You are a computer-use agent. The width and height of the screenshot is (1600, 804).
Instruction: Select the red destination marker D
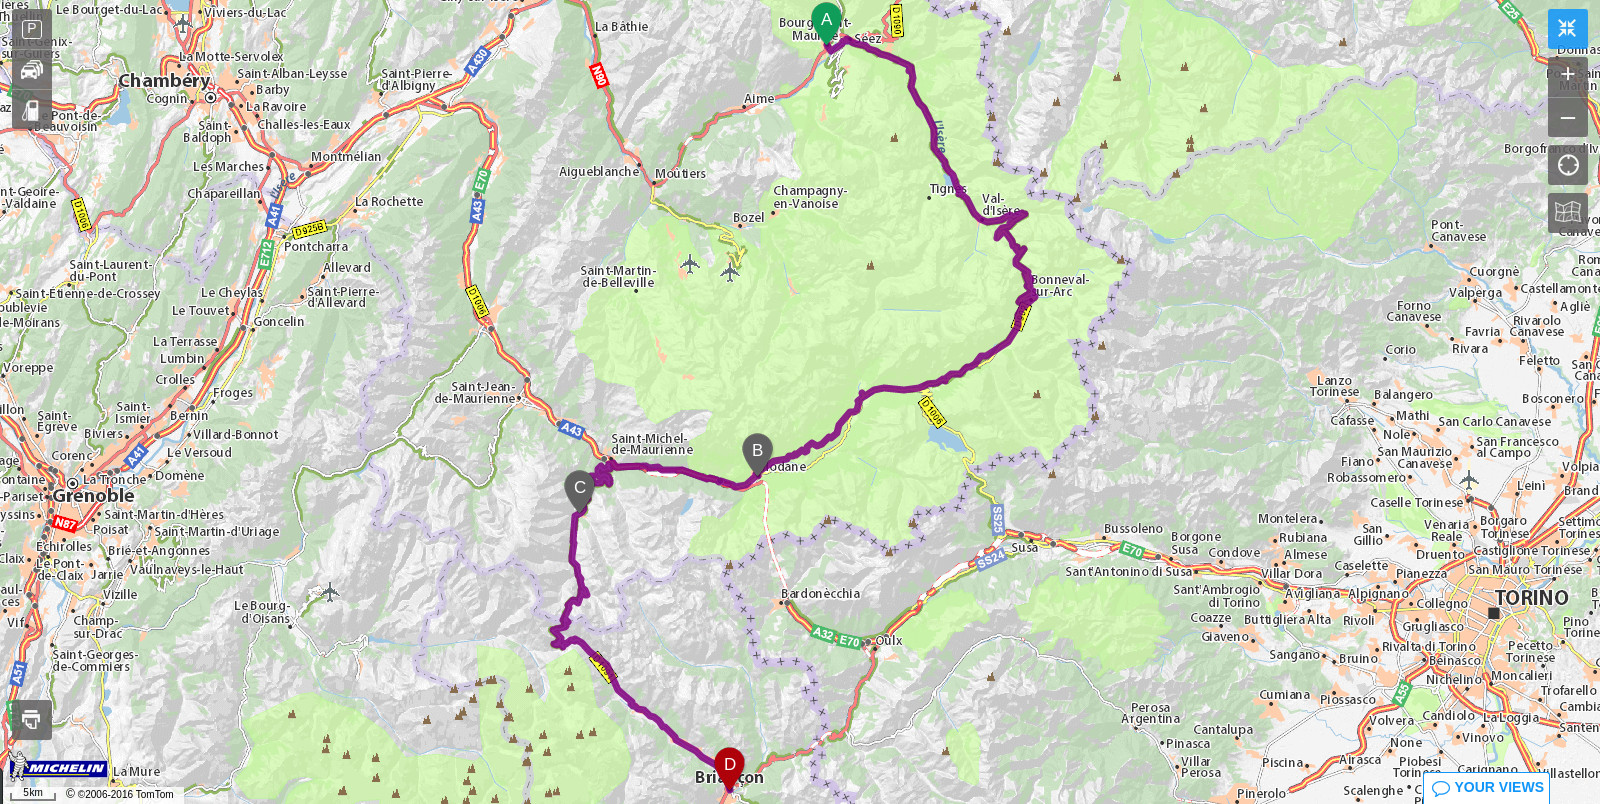(x=729, y=767)
